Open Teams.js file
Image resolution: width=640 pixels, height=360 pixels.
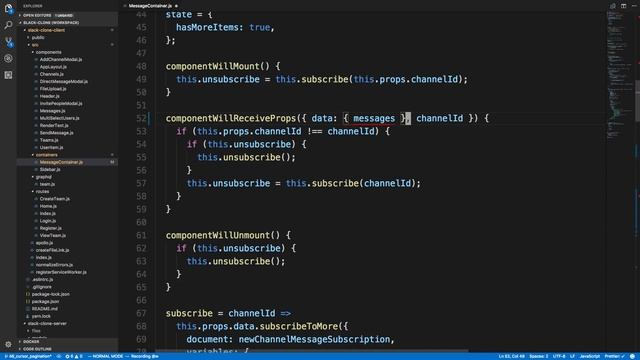49,140
